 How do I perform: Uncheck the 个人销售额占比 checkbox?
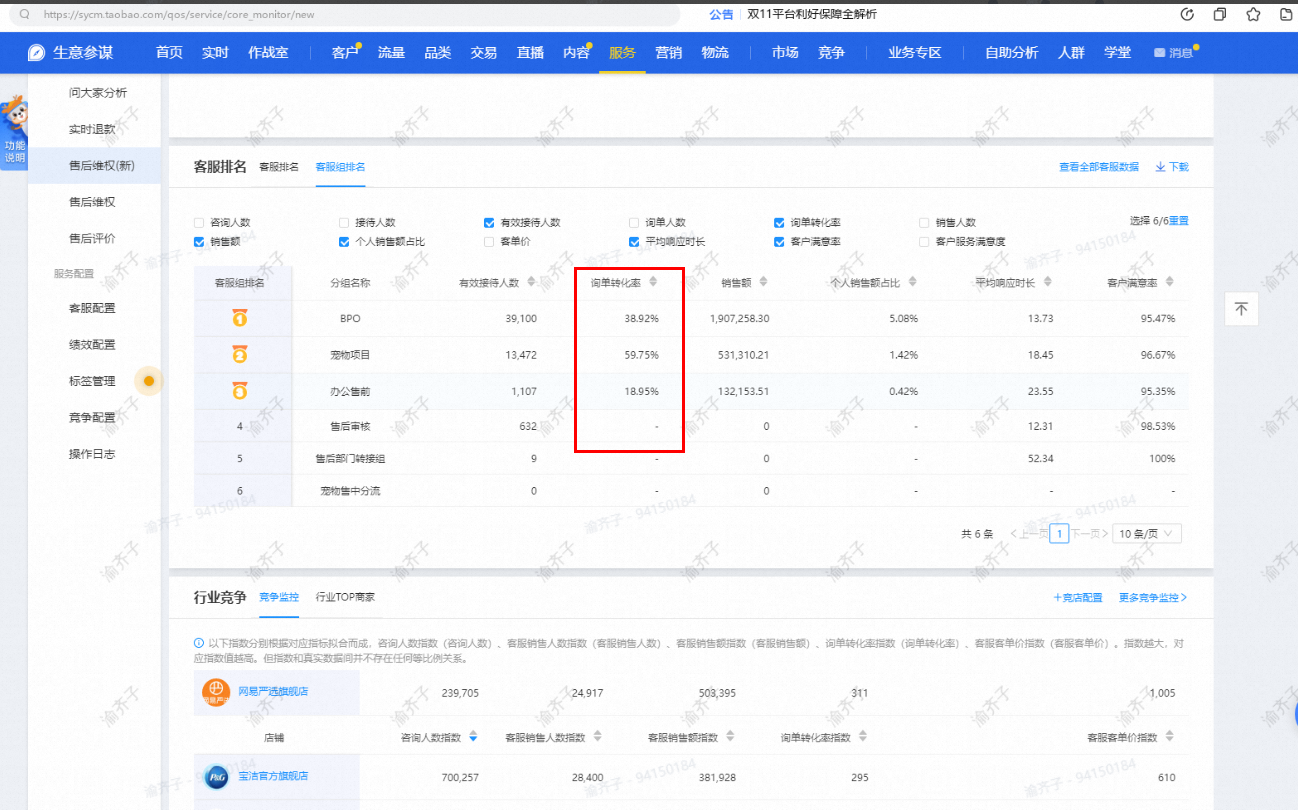coord(344,241)
